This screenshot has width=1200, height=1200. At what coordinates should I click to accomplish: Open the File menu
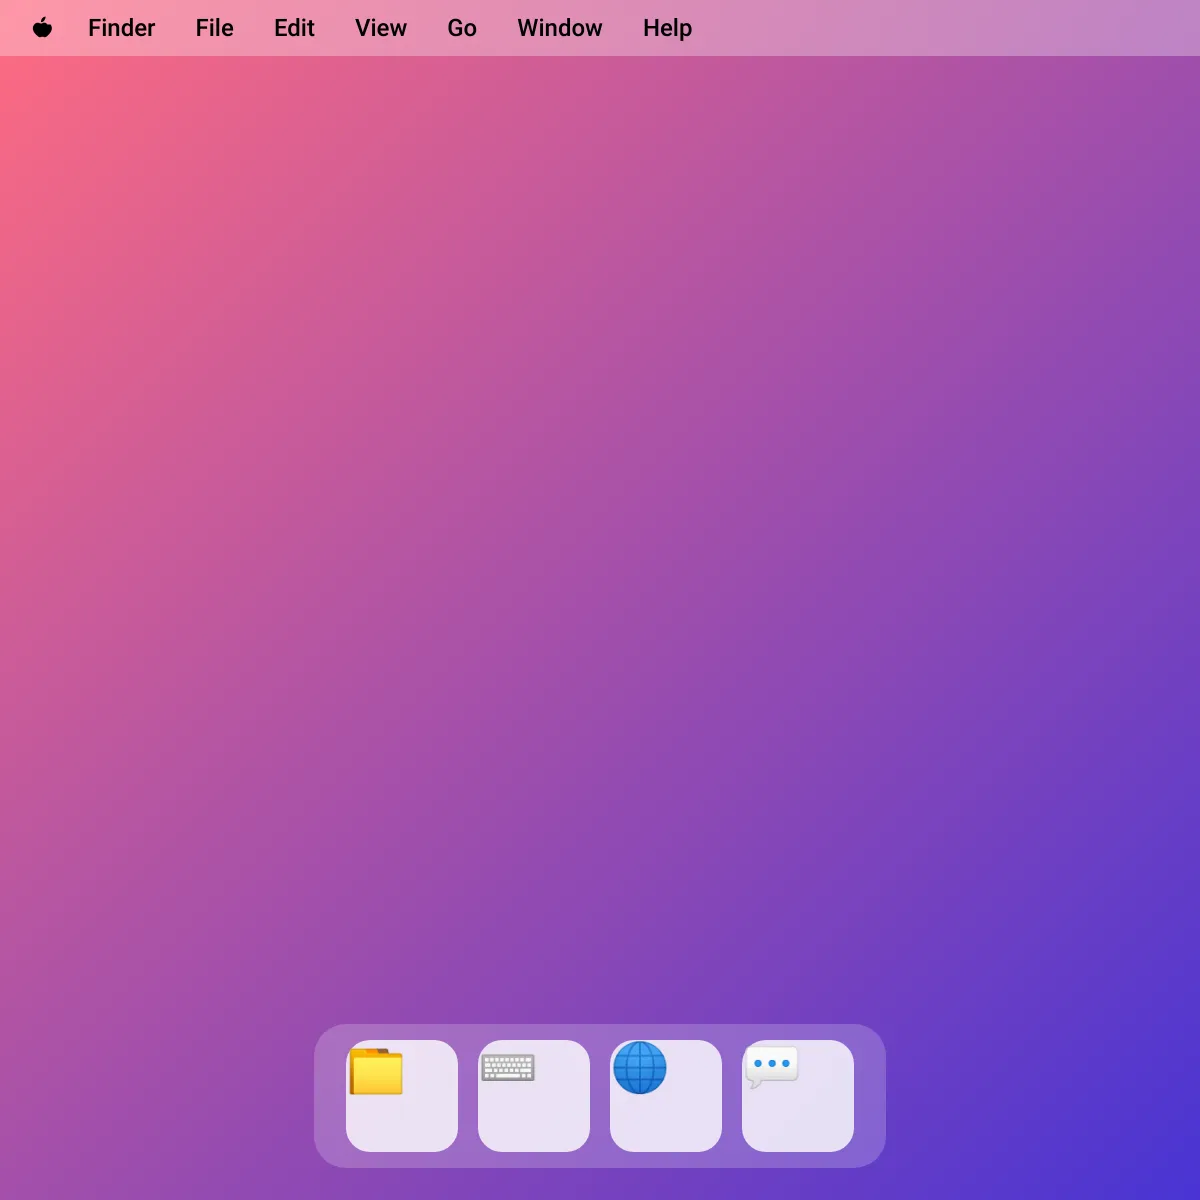coord(215,28)
